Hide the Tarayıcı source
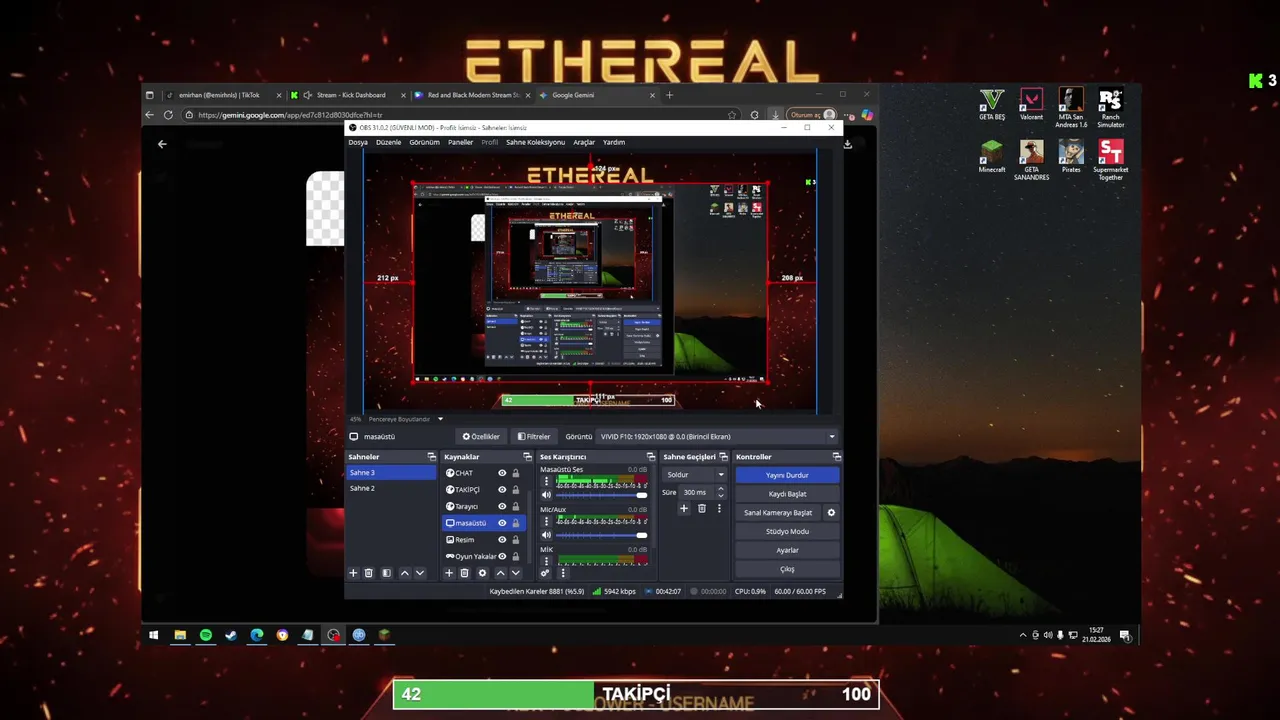Viewport: 1280px width, 720px height. click(x=502, y=506)
